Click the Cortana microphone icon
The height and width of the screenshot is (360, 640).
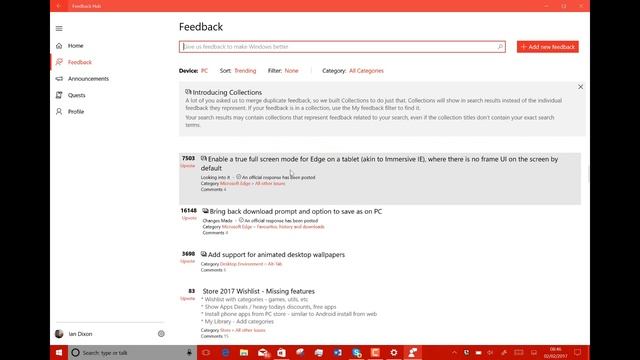point(189,353)
